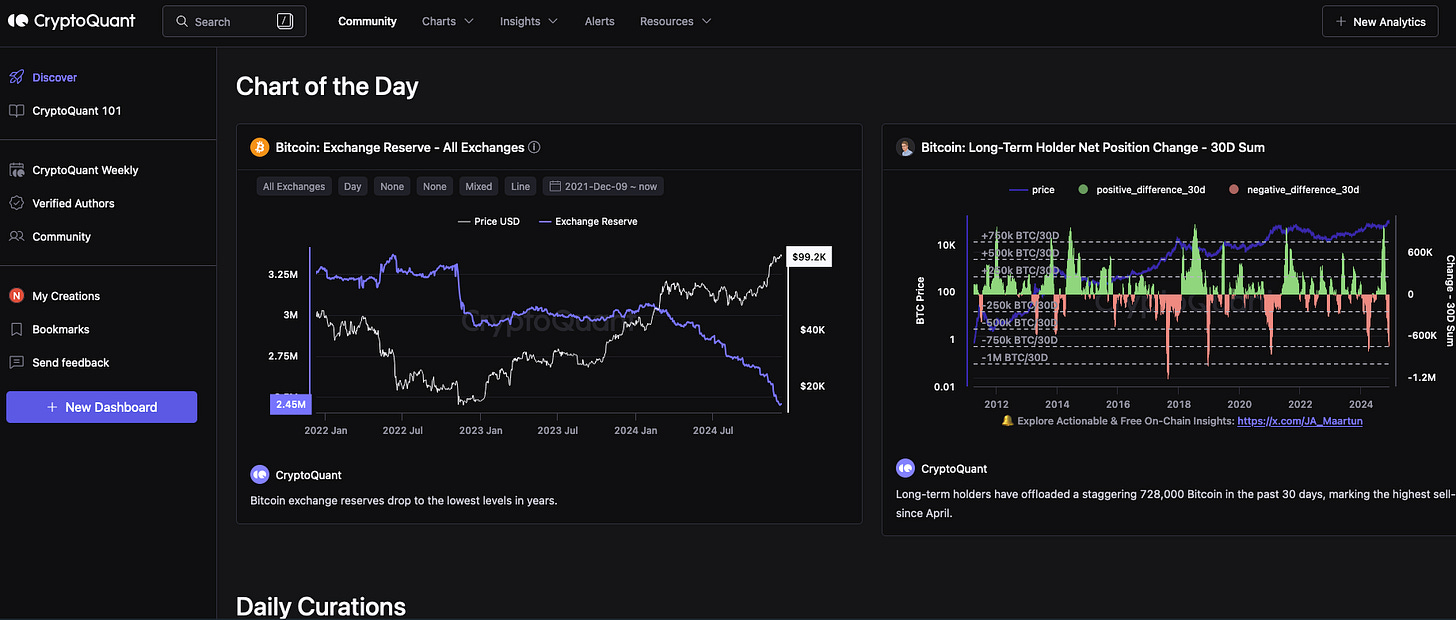The width and height of the screenshot is (1456, 620).
Task: Click the slash shortcut icon in search
Action: tap(285, 21)
